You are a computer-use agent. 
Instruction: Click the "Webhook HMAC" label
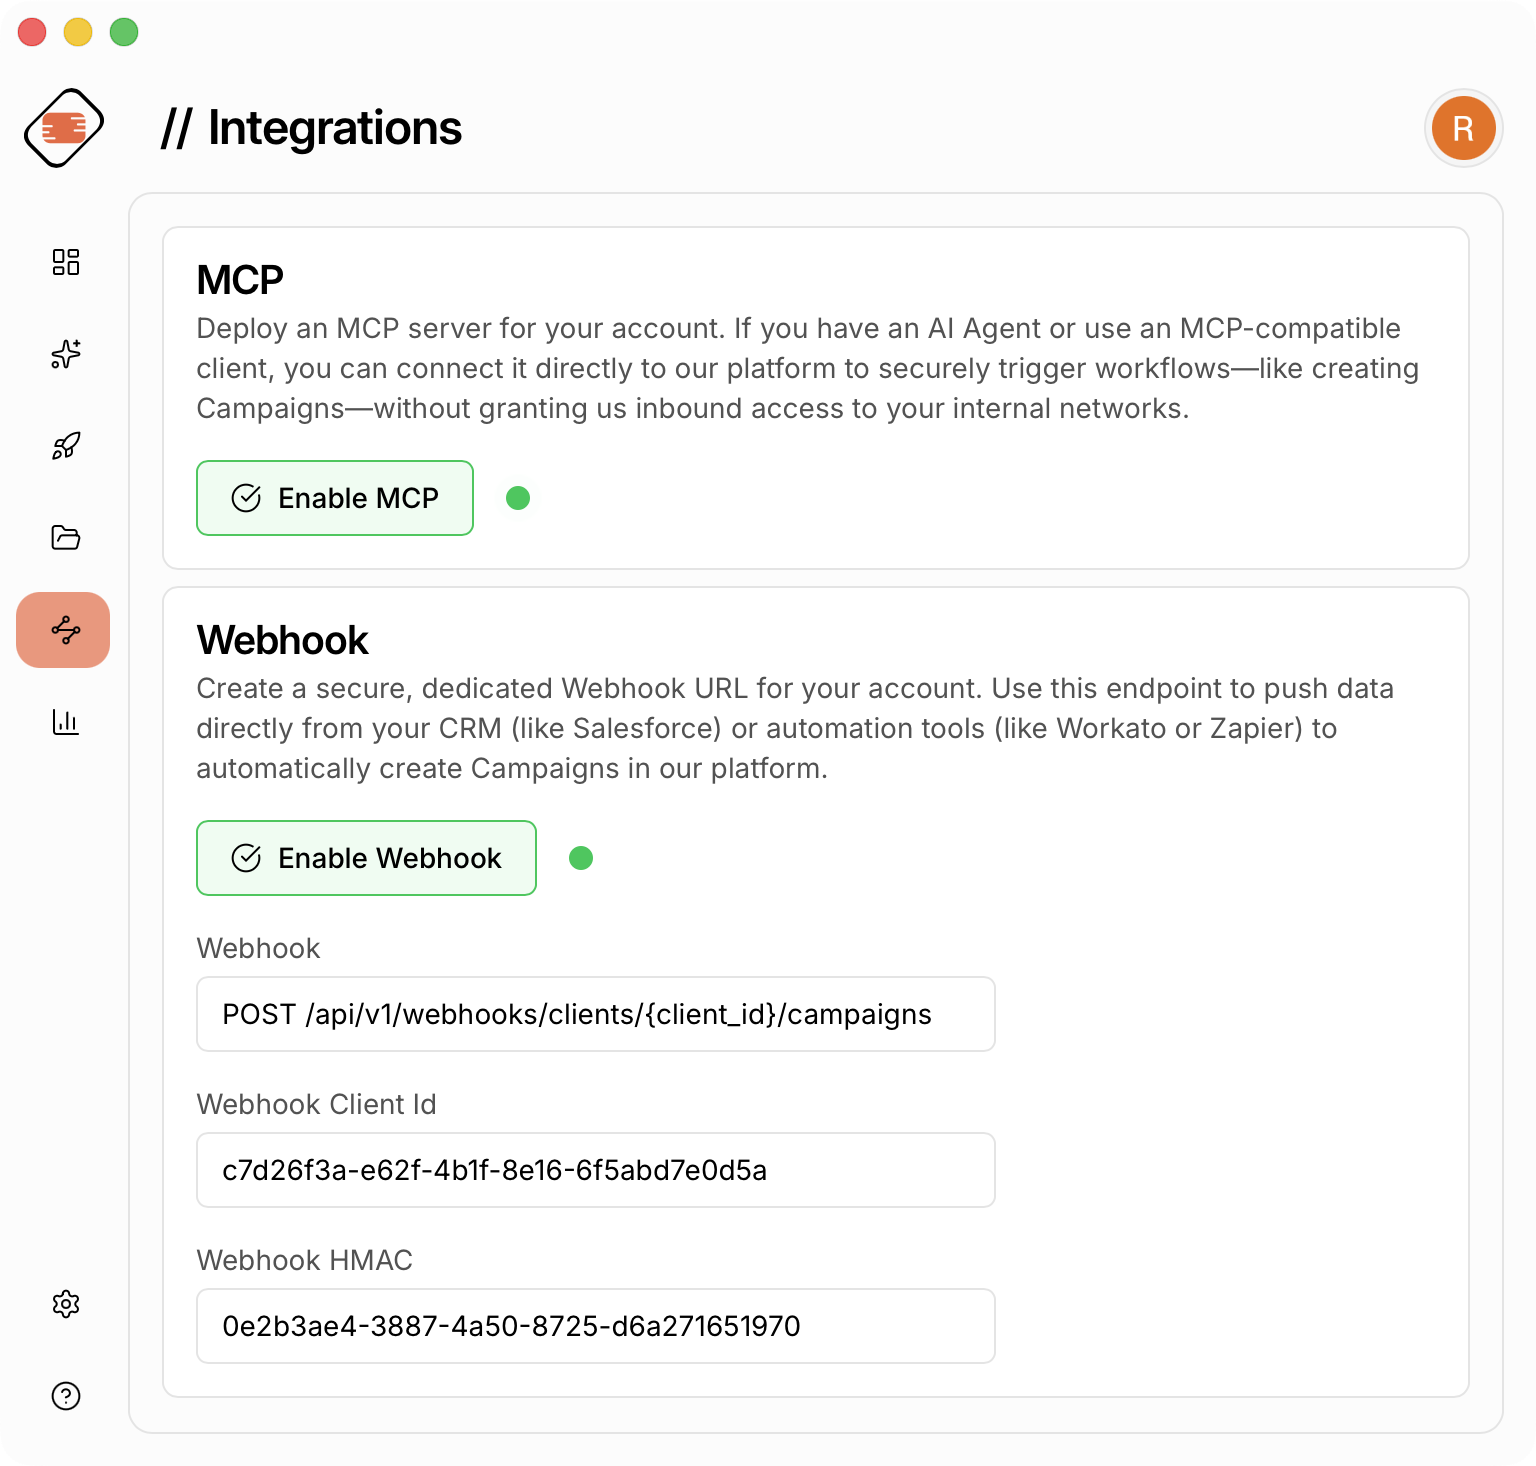pos(304,1260)
